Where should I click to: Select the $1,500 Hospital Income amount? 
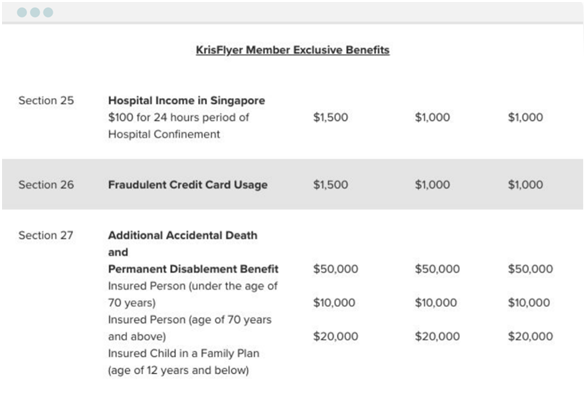pyautogui.click(x=331, y=117)
